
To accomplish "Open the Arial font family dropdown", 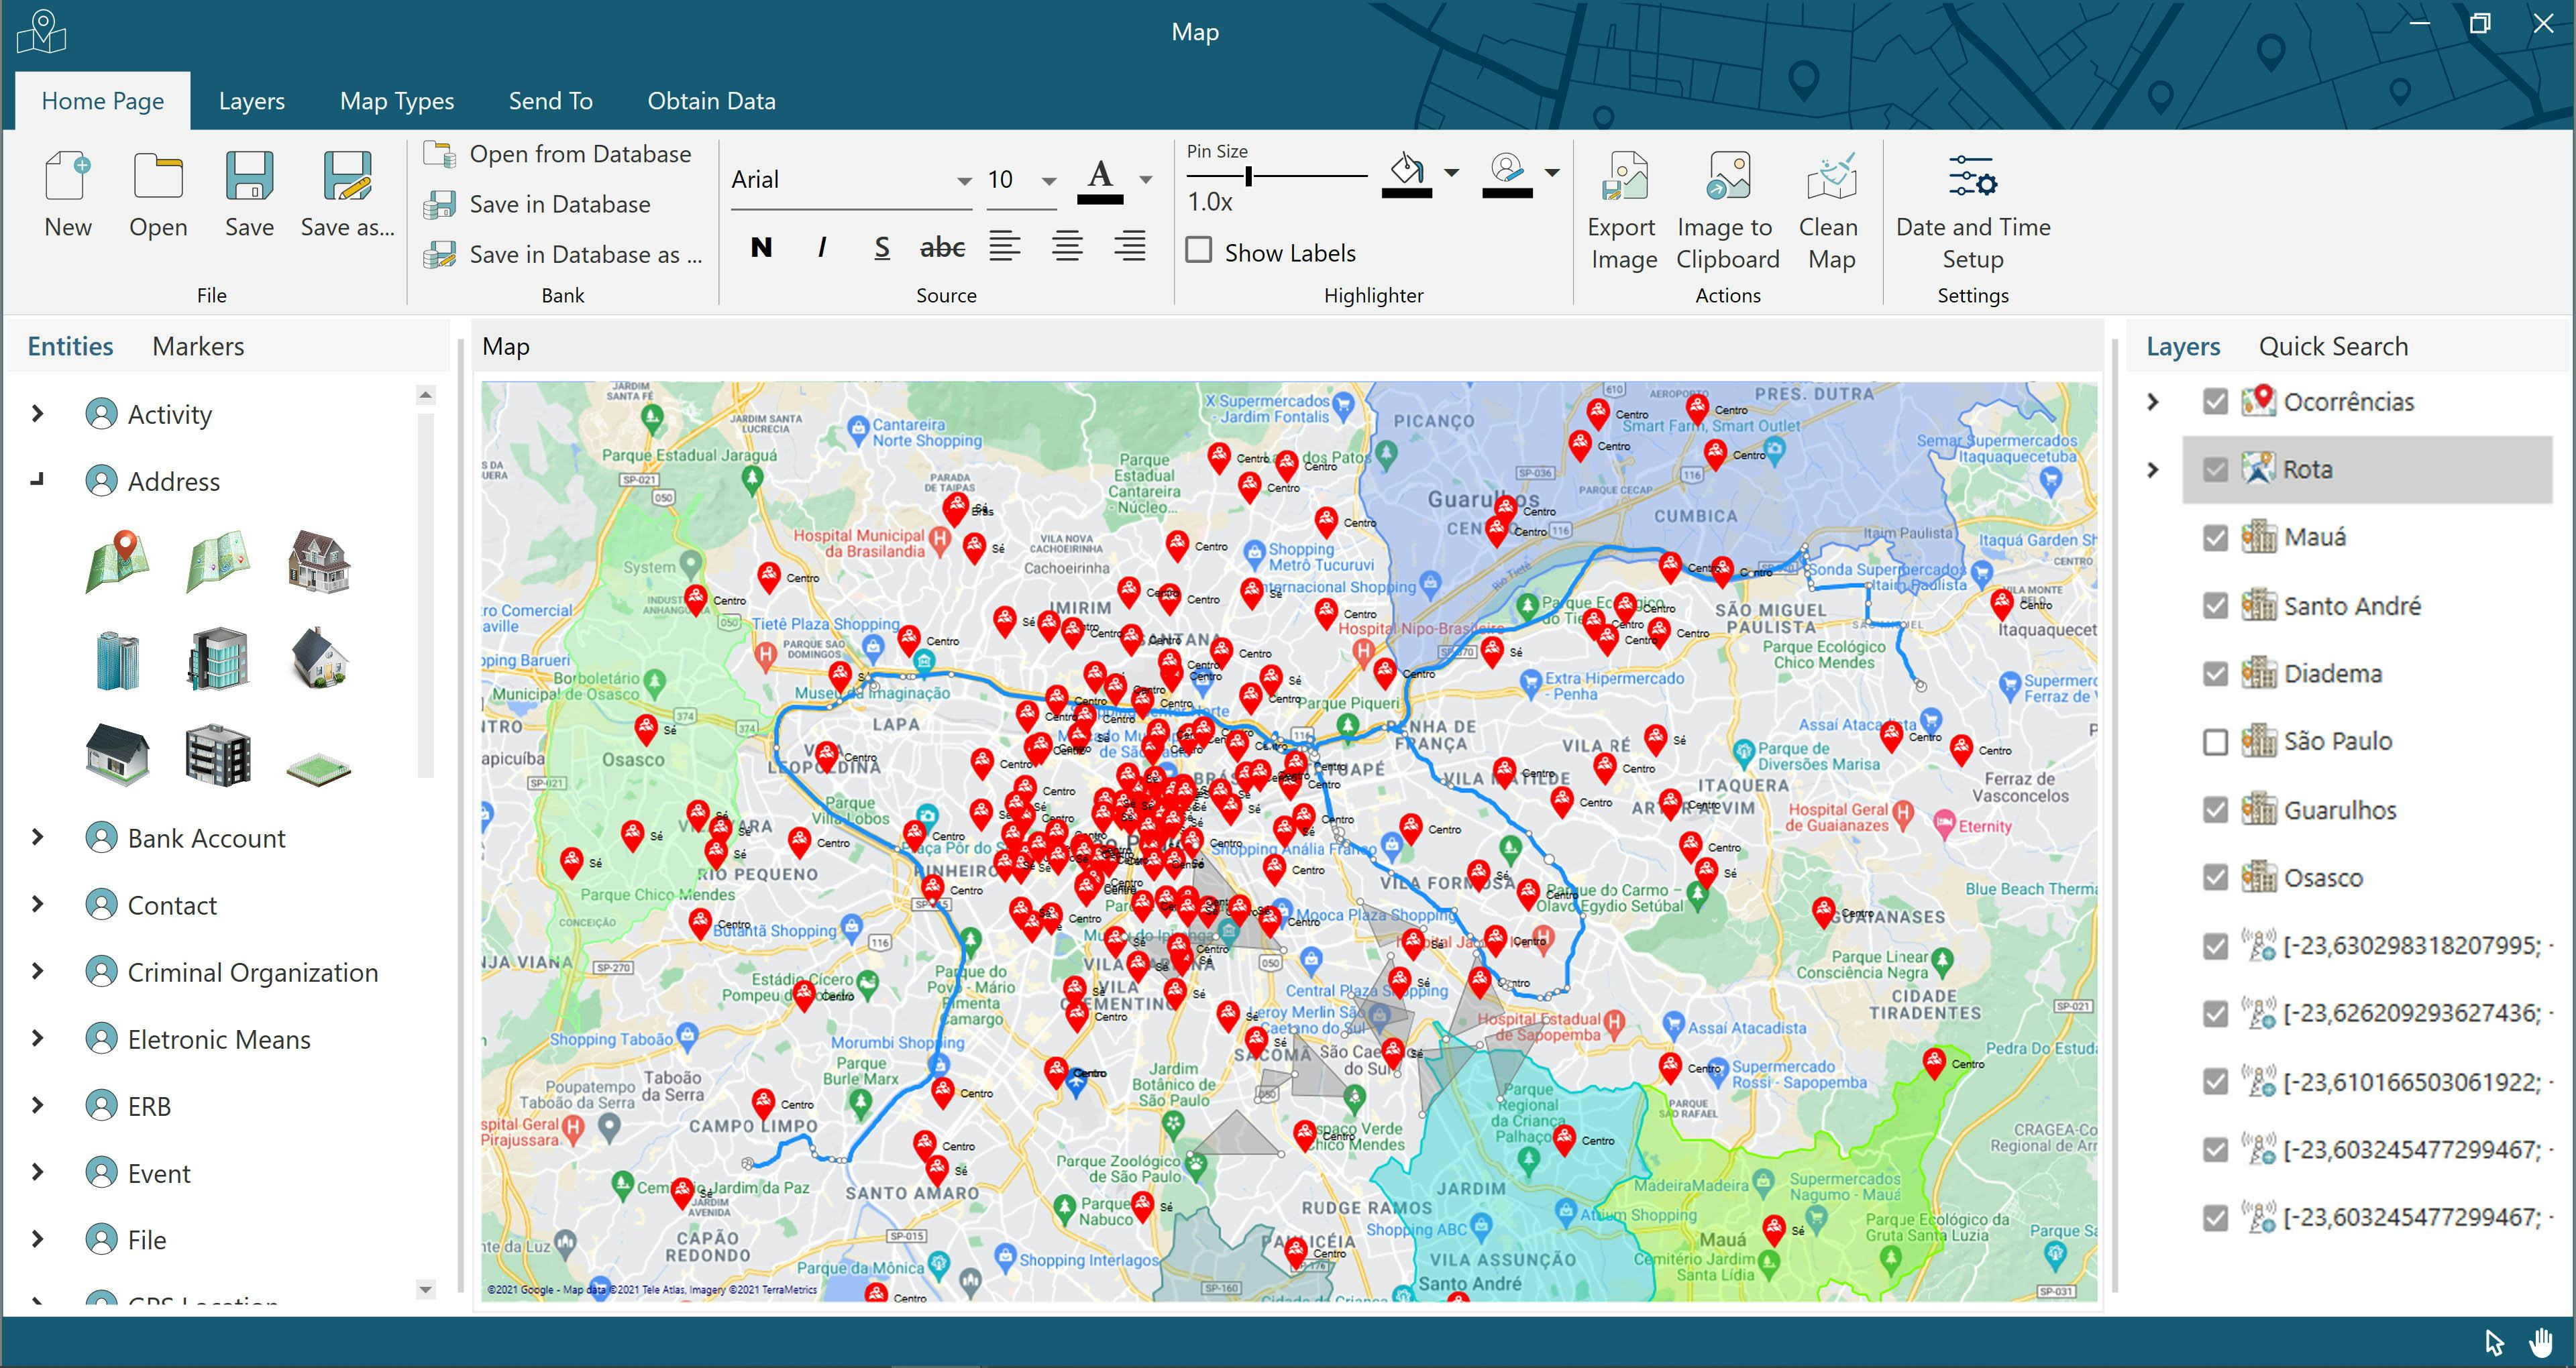I will 962,180.
